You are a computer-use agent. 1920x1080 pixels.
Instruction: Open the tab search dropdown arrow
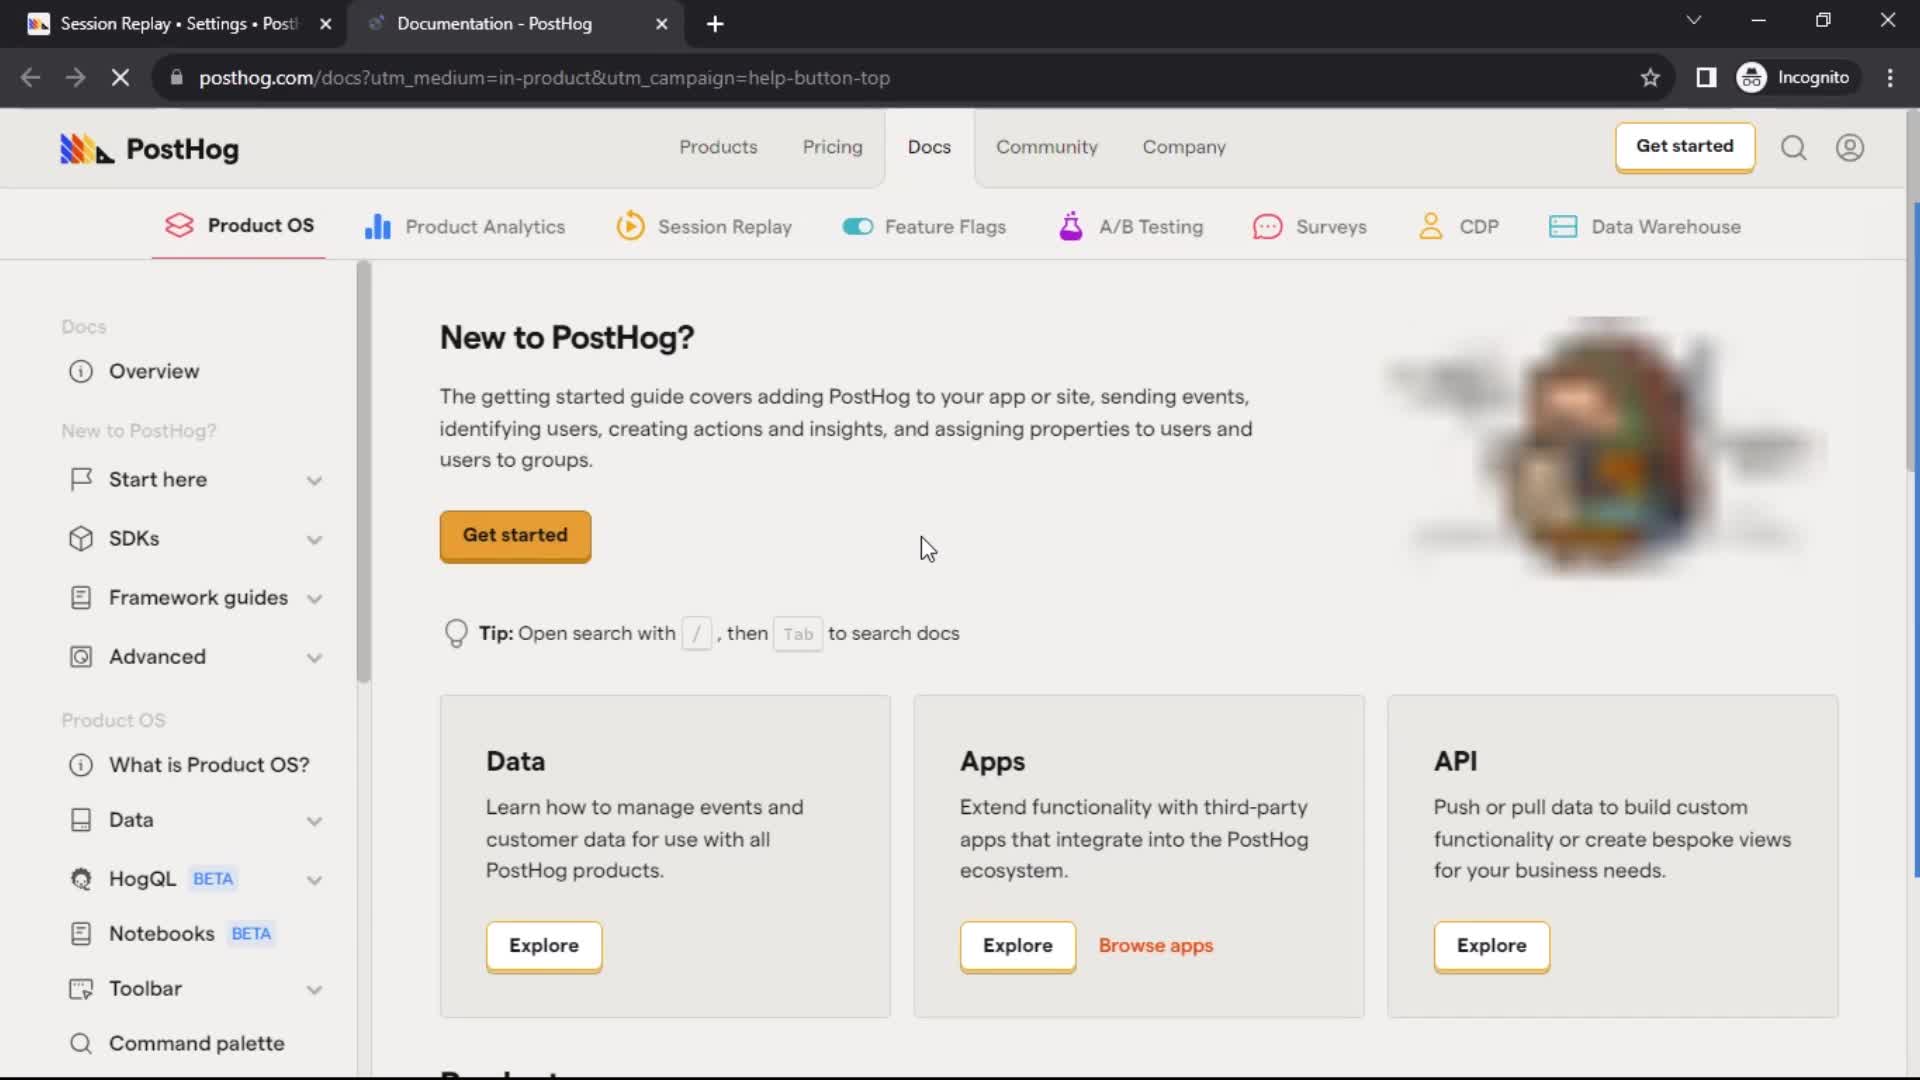pyautogui.click(x=1693, y=20)
